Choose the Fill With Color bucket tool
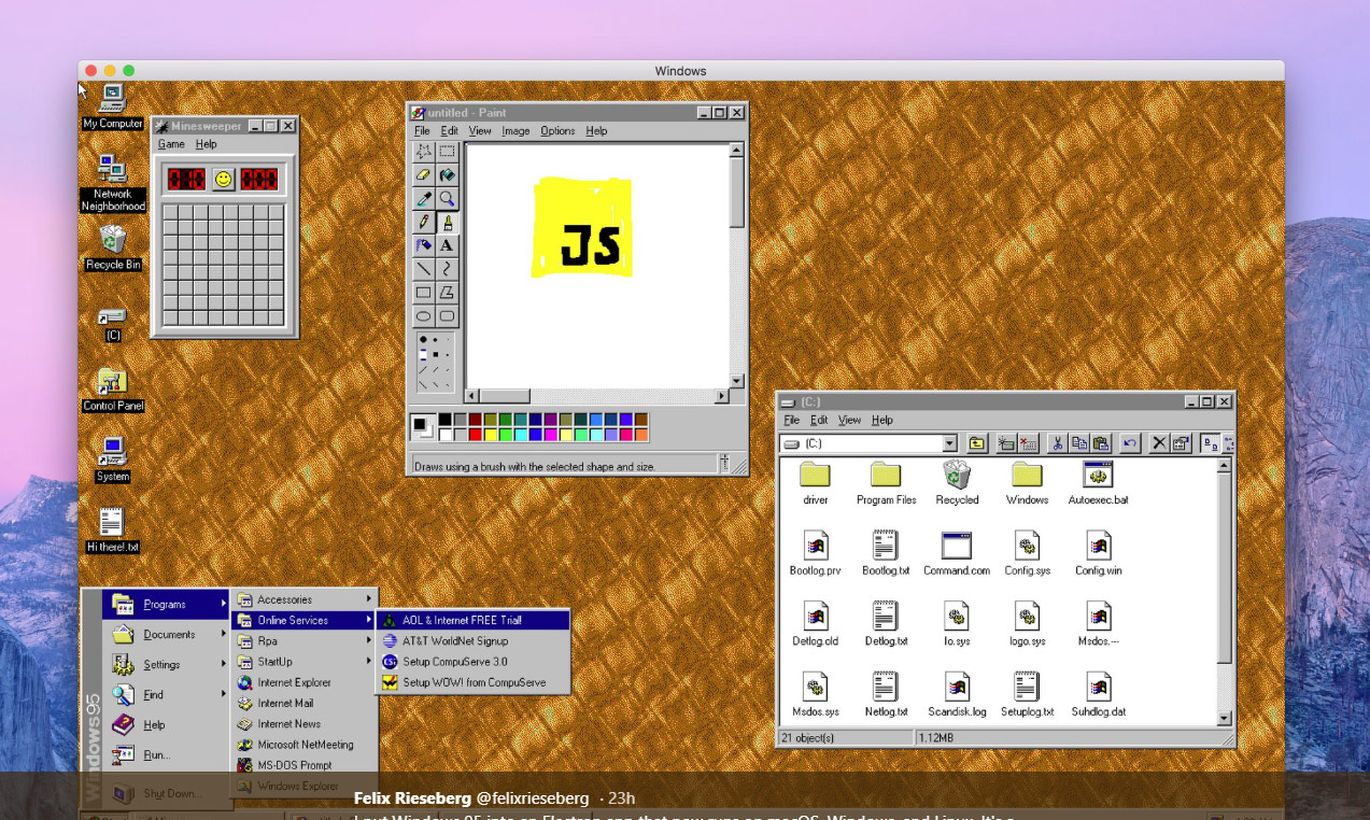1370x820 pixels. click(x=446, y=175)
